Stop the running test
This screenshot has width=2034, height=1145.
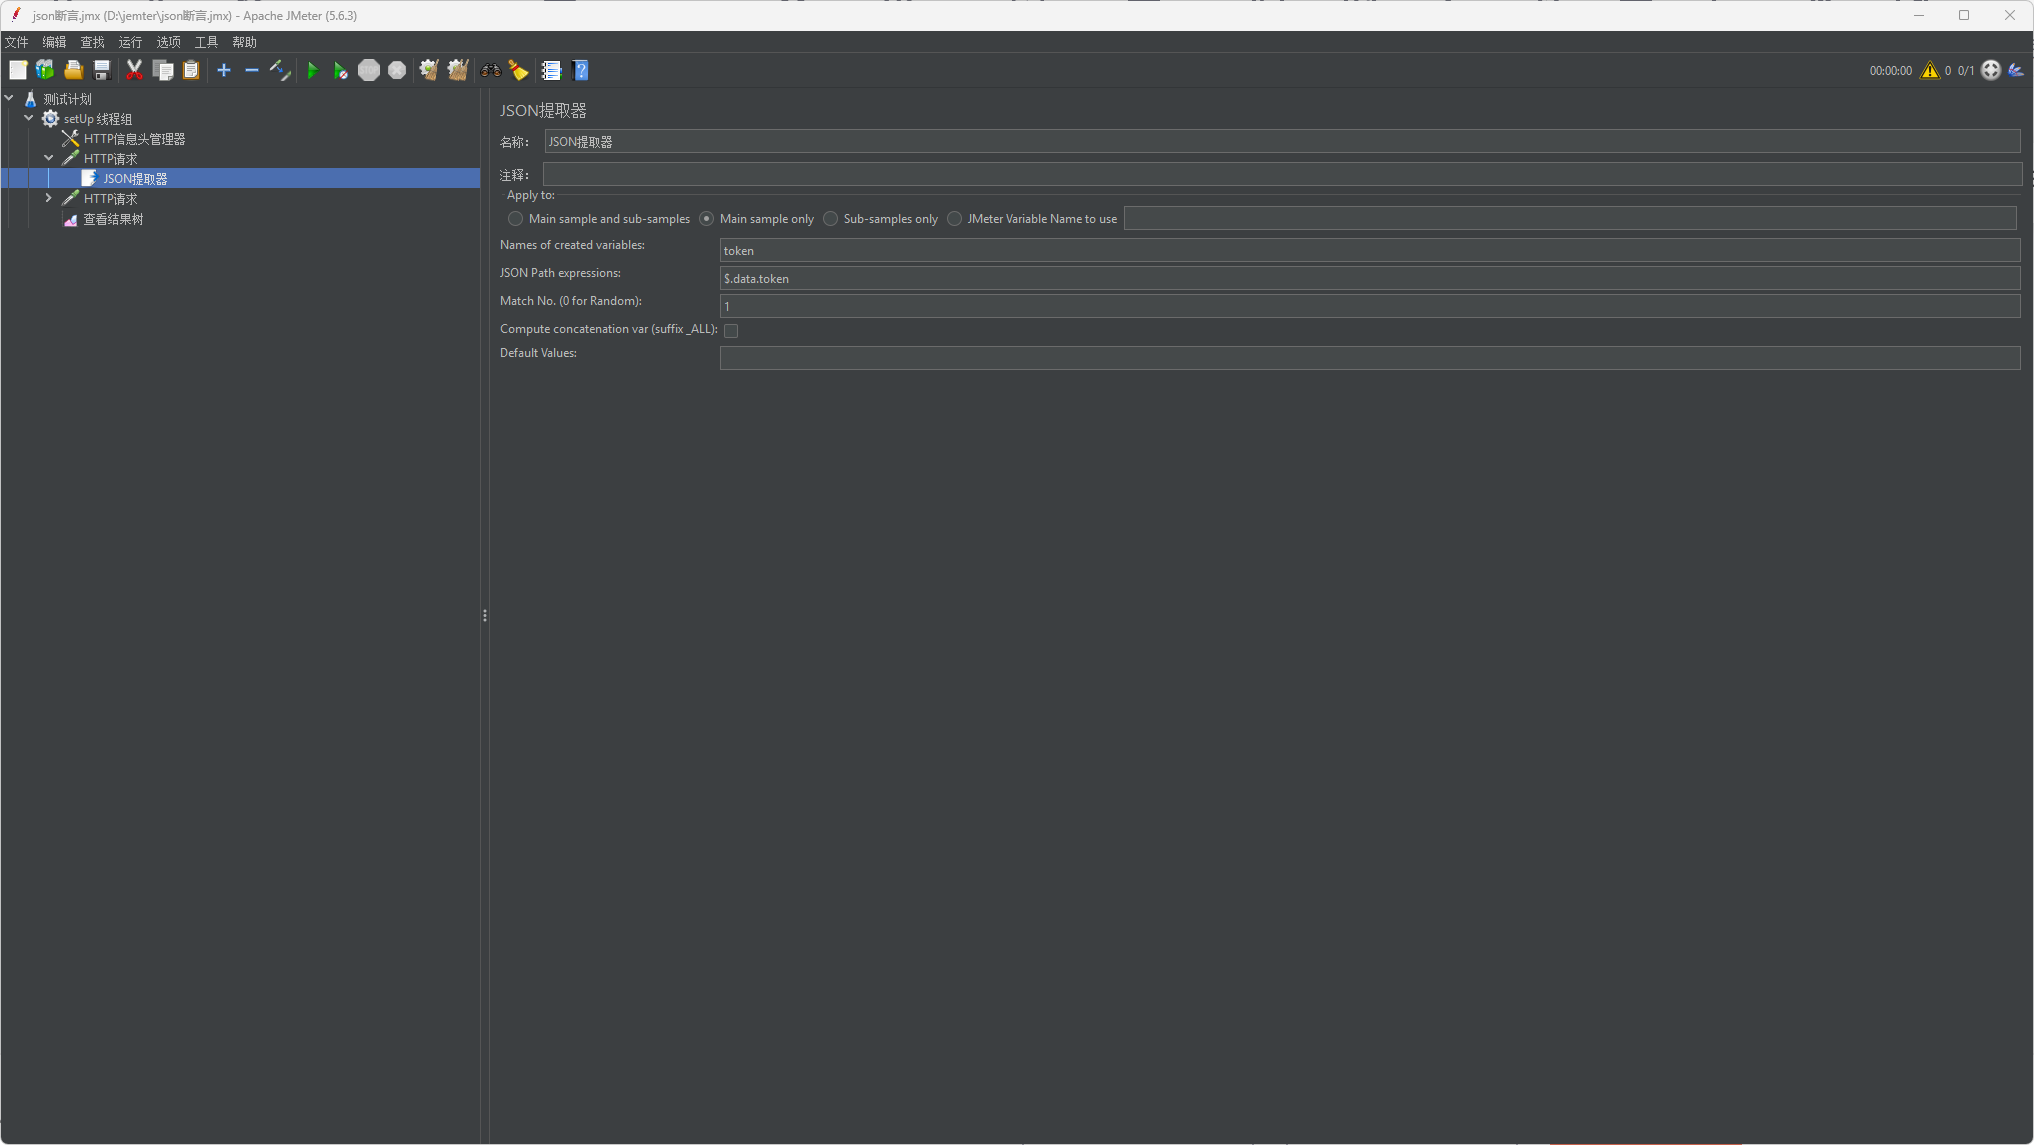coord(368,70)
